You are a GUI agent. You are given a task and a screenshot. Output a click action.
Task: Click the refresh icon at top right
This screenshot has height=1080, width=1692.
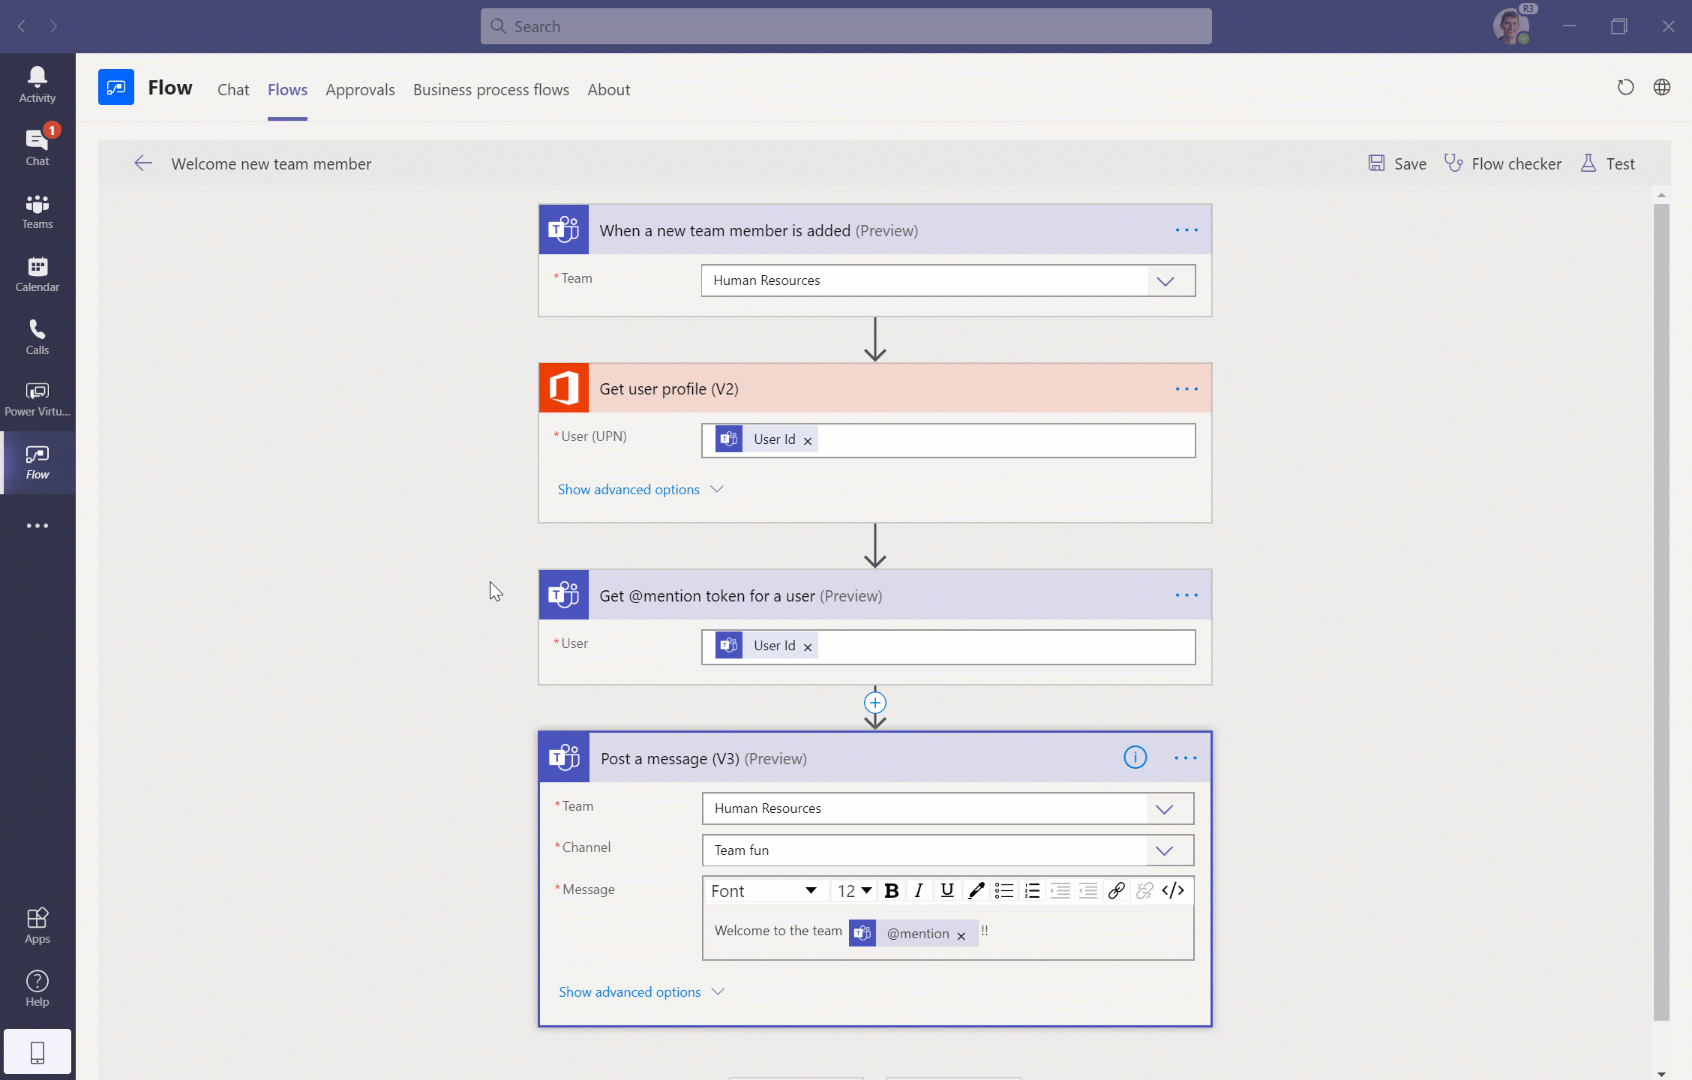pyautogui.click(x=1626, y=88)
